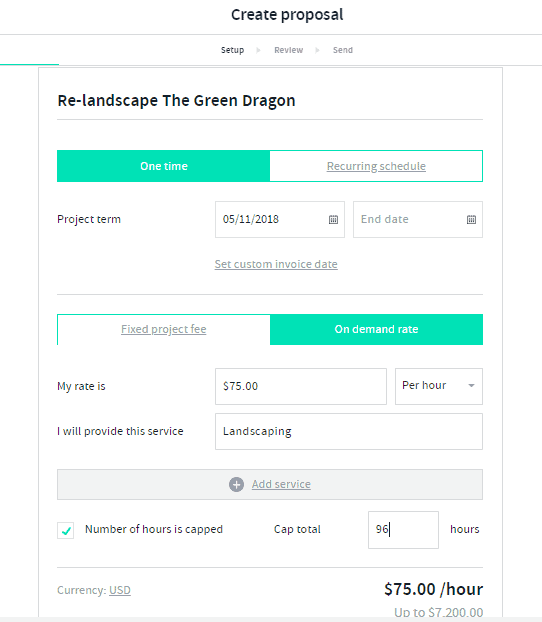The image size is (542, 622).
Task: Focus the $75.00 rate field
Action: [301, 386]
